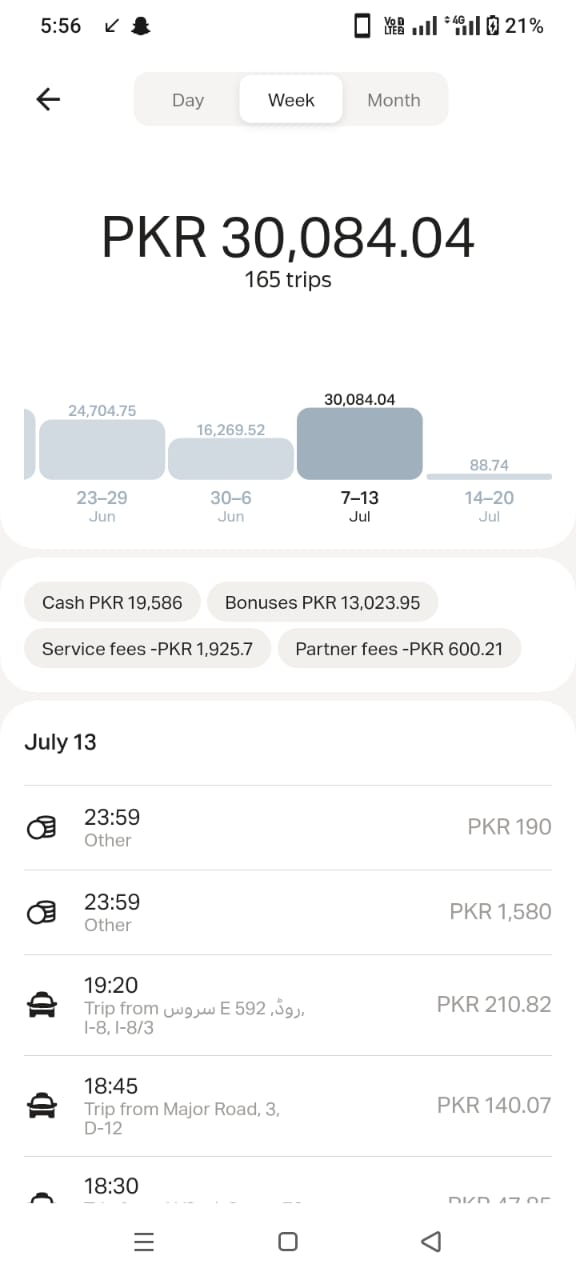This screenshot has height=1280, width=576.
Task: Select the Week tab
Action: 291,100
